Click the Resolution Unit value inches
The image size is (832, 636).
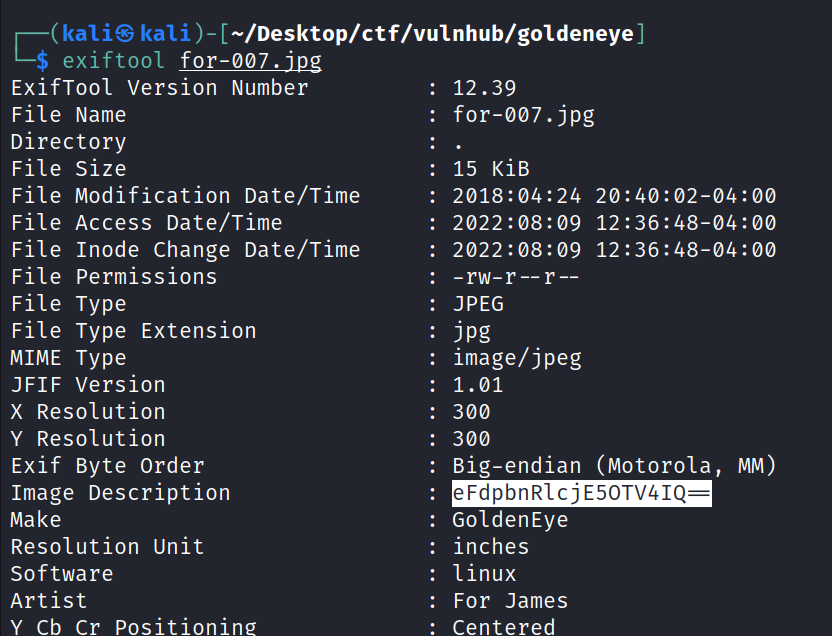click(x=490, y=547)
